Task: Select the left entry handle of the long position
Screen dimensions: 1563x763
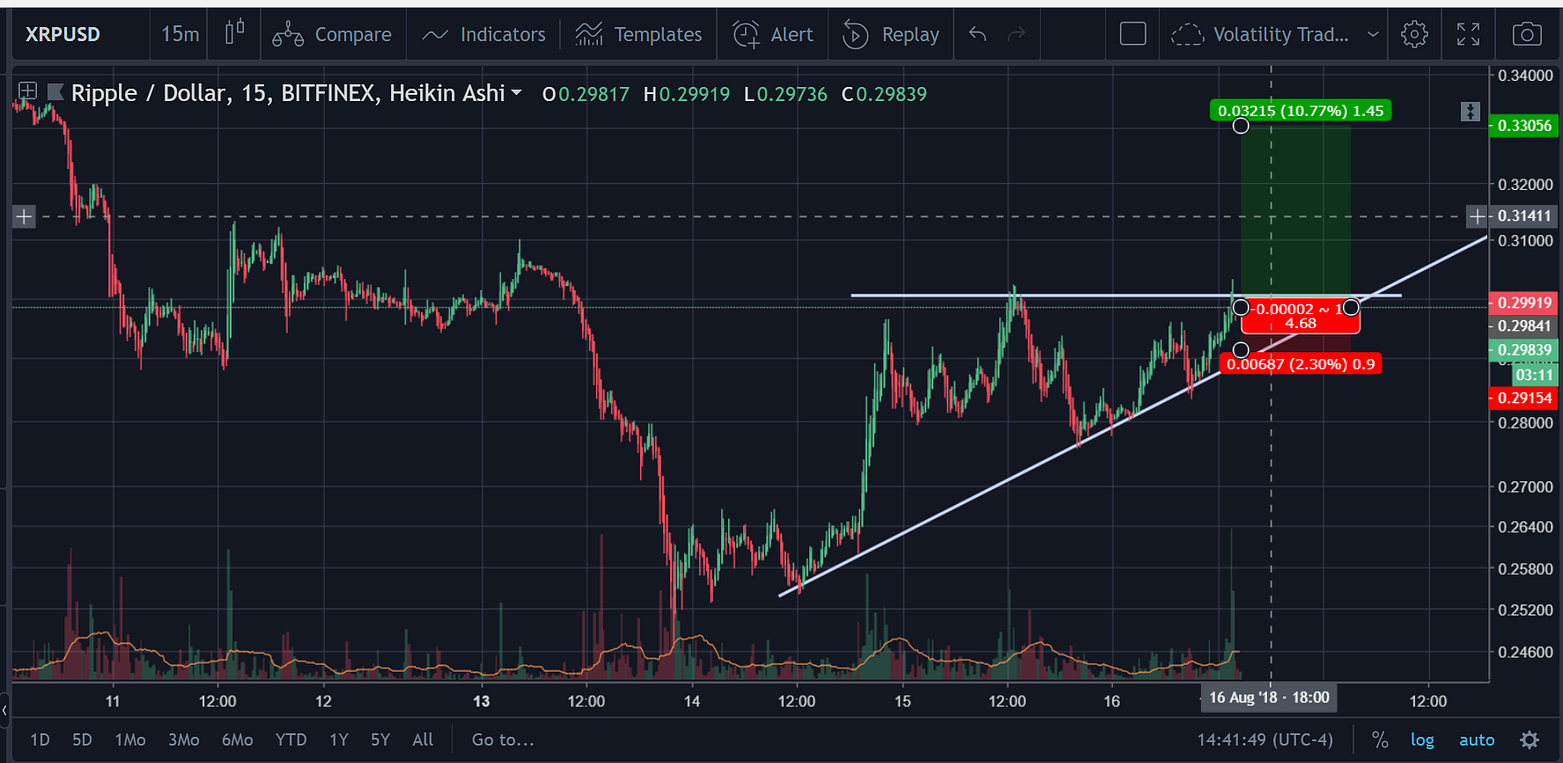Action: pyautogui.click(x=1241, y=306)
